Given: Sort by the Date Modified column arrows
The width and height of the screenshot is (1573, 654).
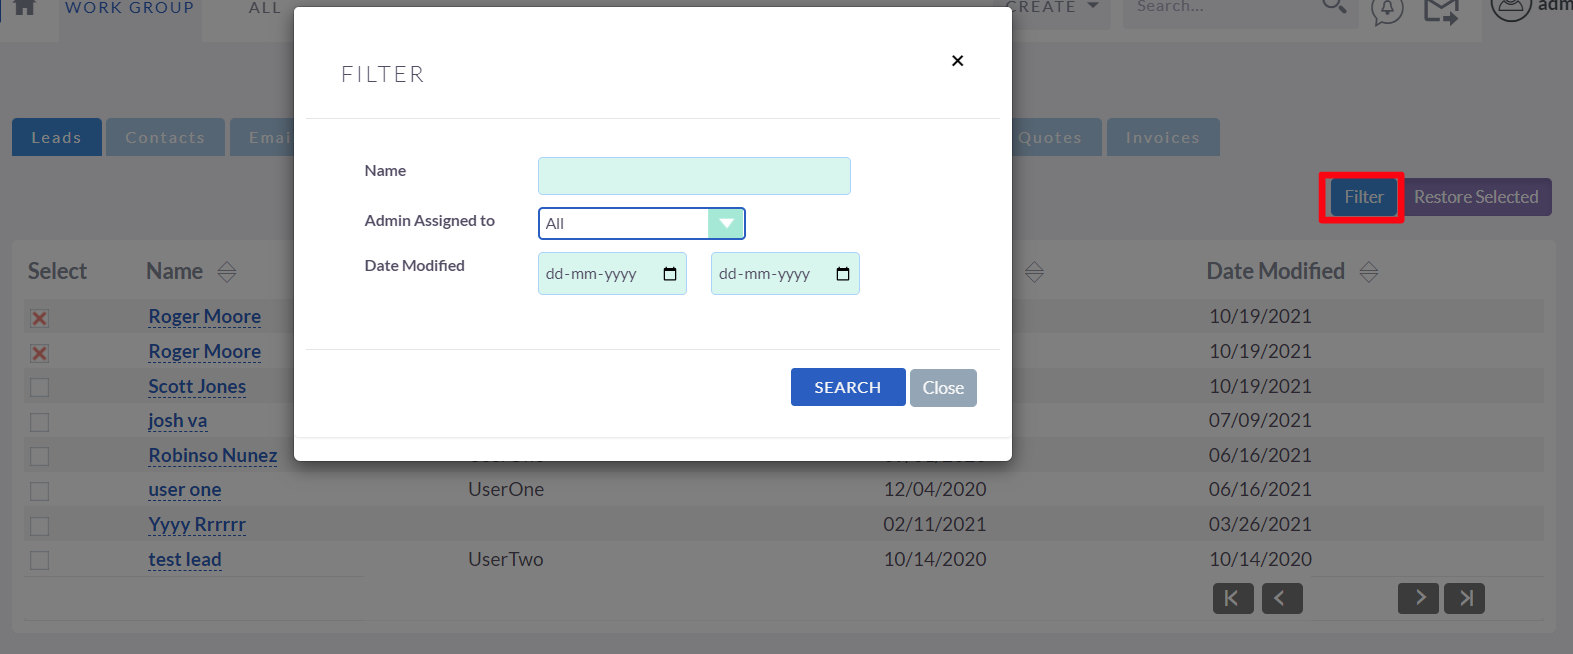Looking at the screenshot, I should 1369,272.
